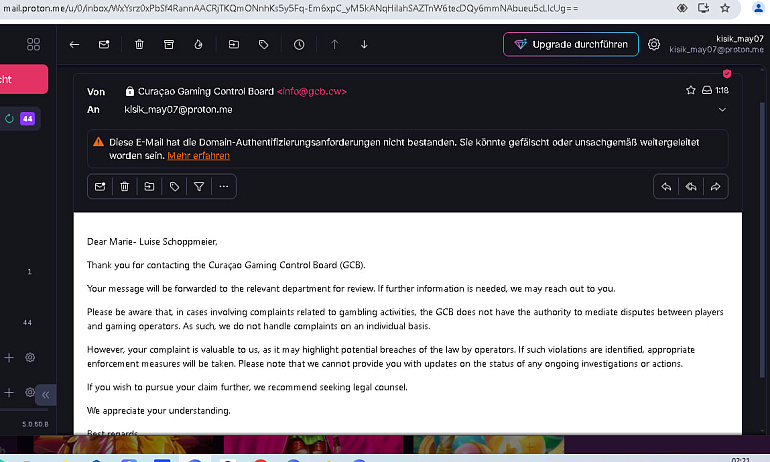Click the sender name Curaçao Gaming Control Board
This screenshot has width=770, height=462.
(206, 91)
